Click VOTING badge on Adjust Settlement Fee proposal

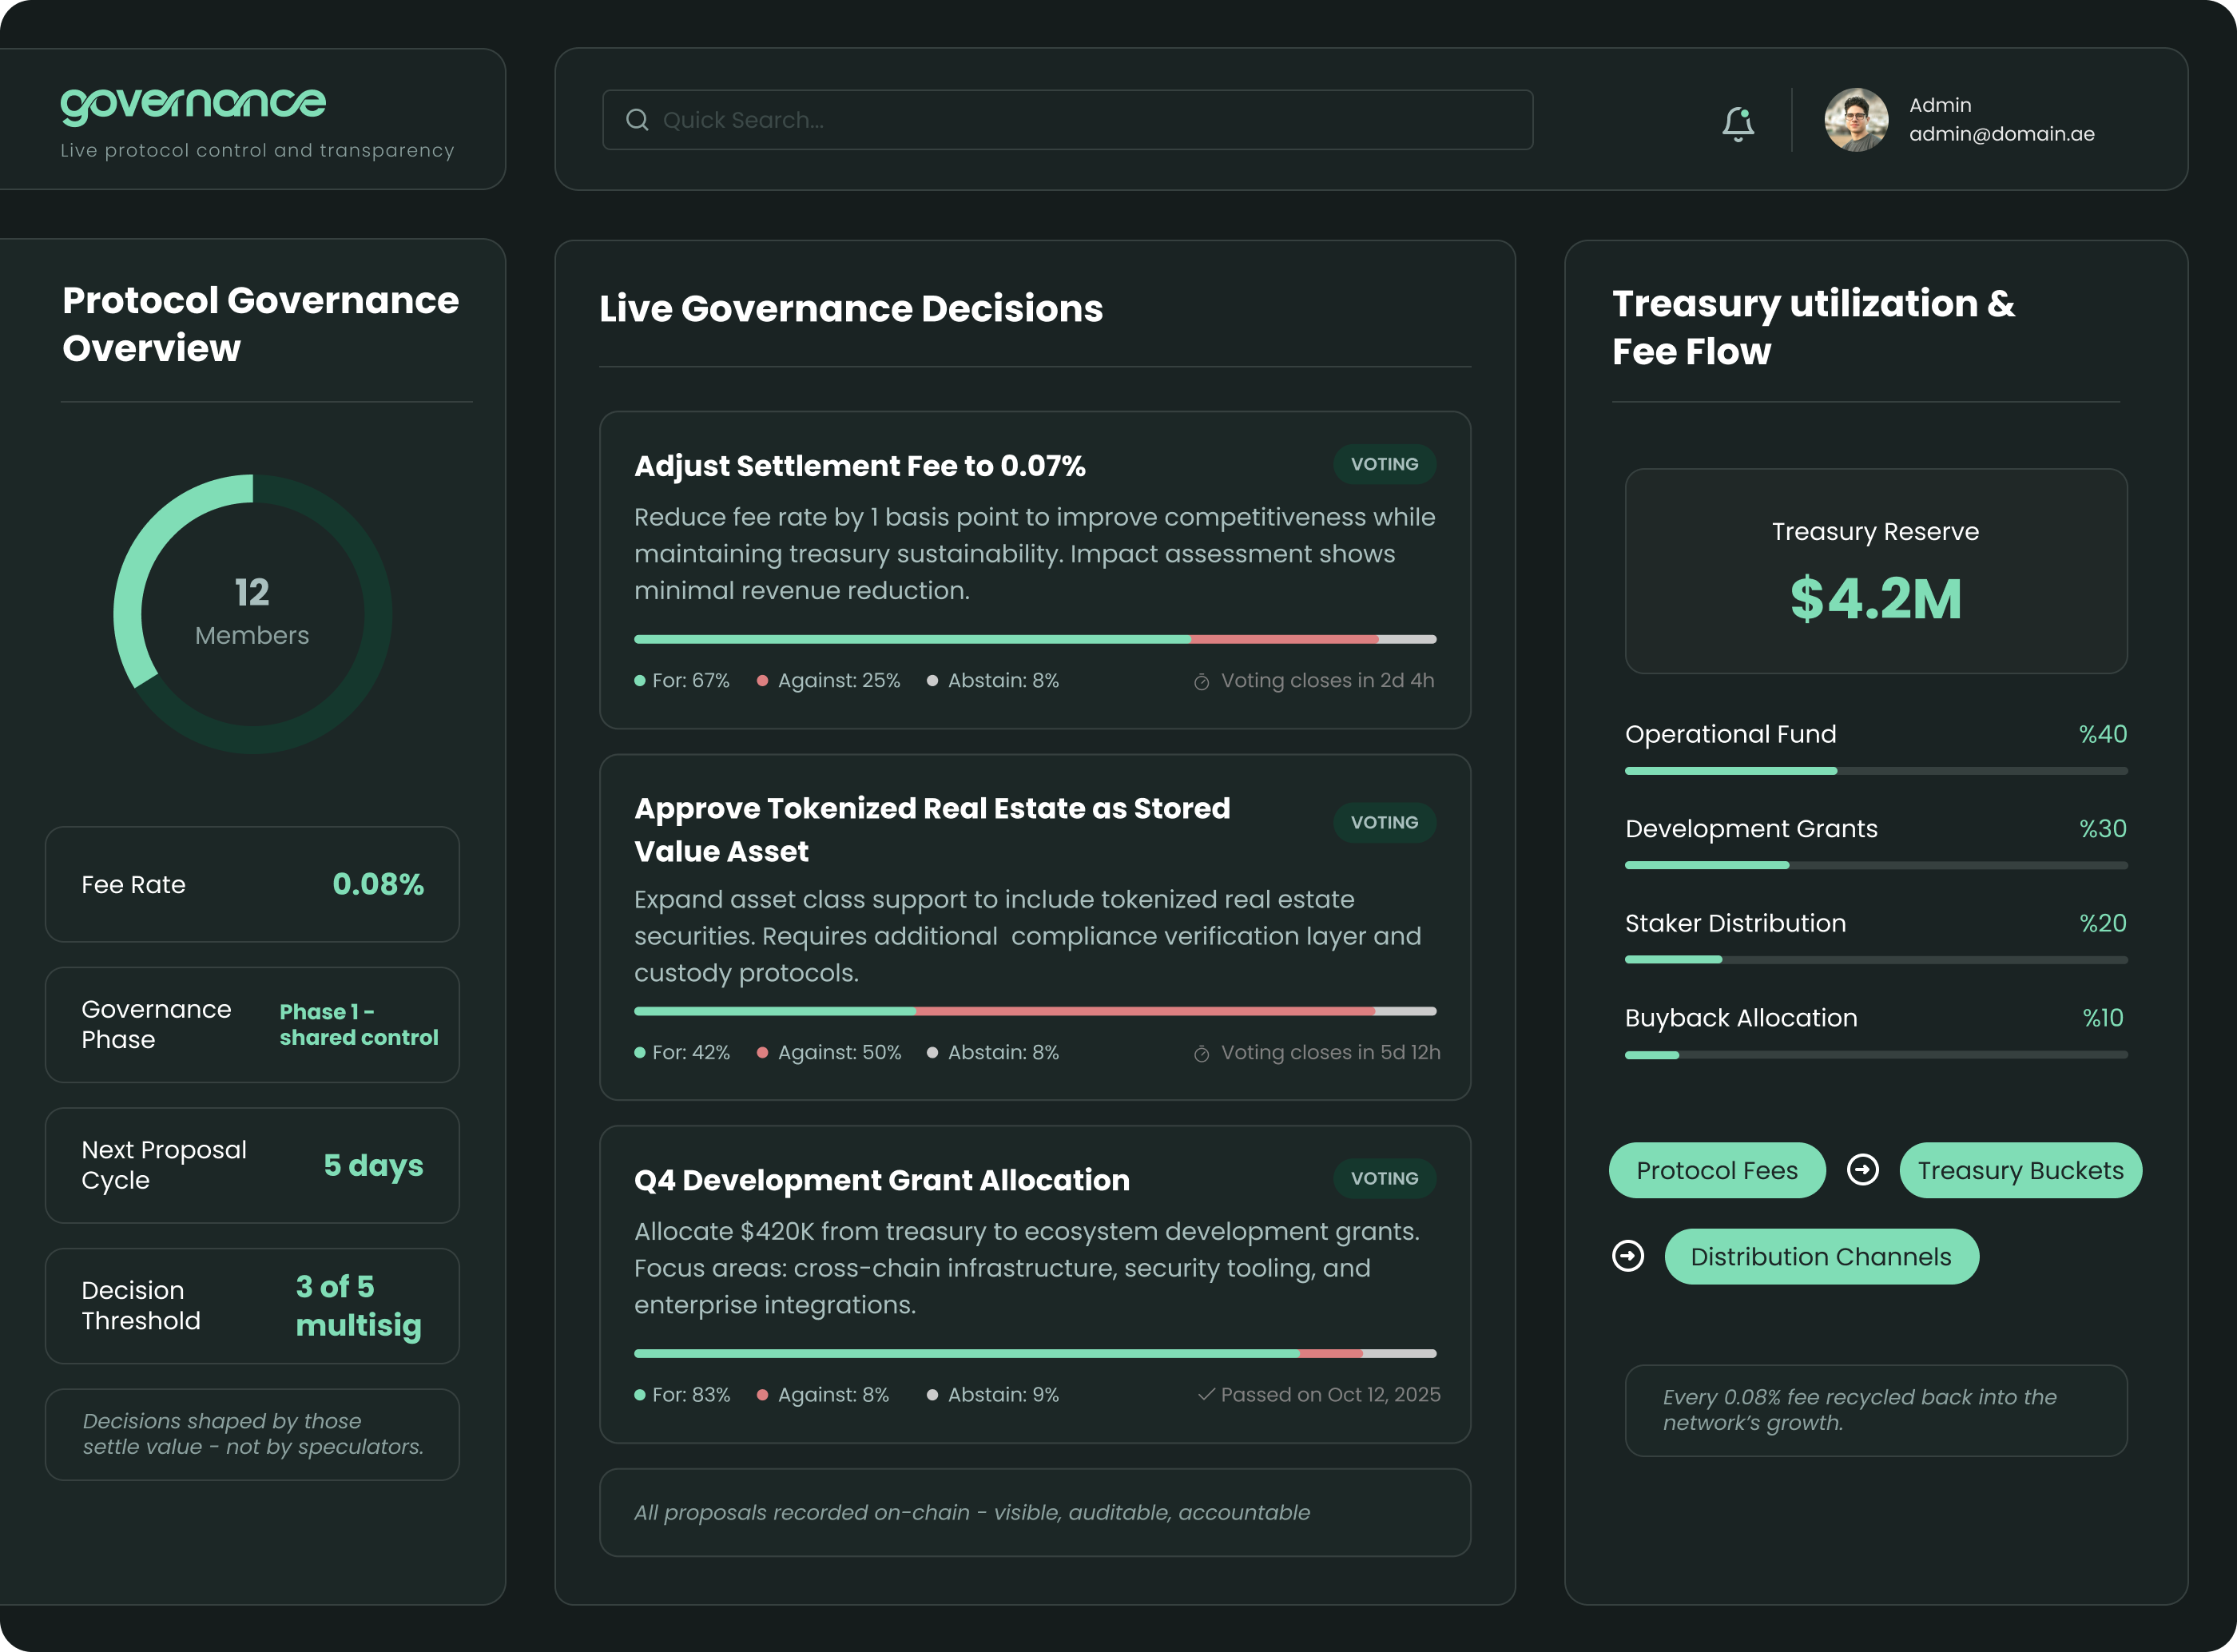pos(1384,464)
